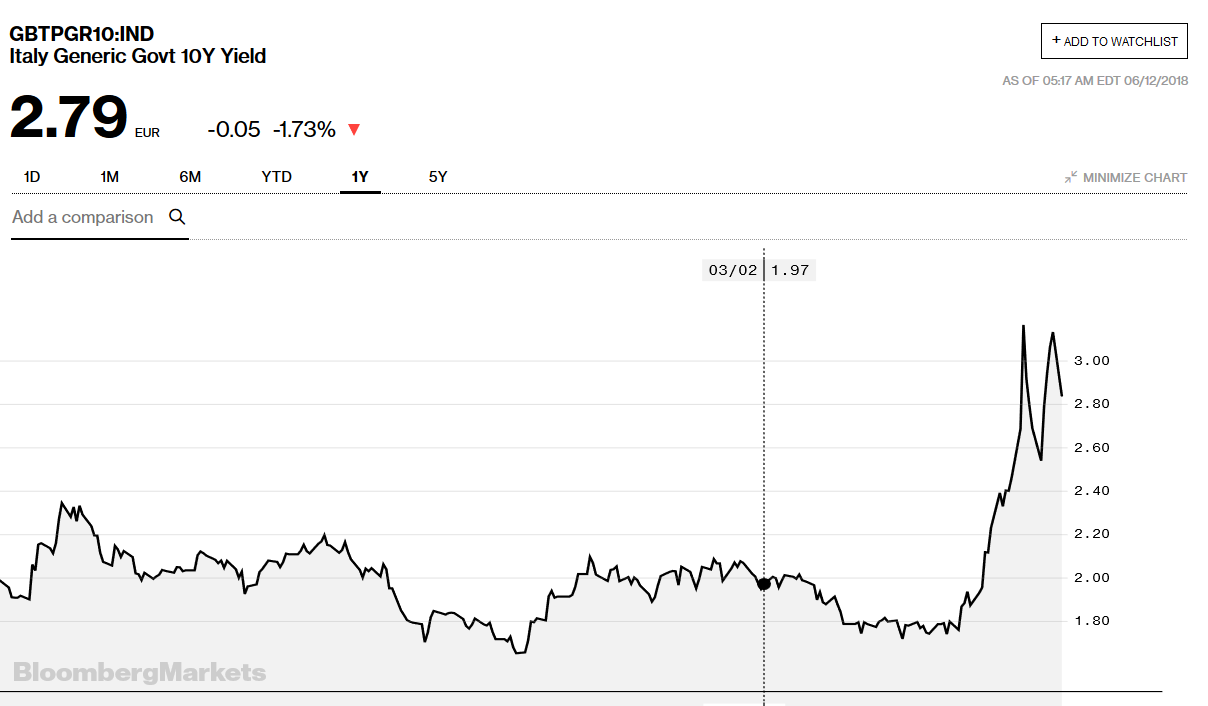Open the 5Y chart view
Image resolution: width=1208 pixels, height=706 pixels.
point(438,177)
